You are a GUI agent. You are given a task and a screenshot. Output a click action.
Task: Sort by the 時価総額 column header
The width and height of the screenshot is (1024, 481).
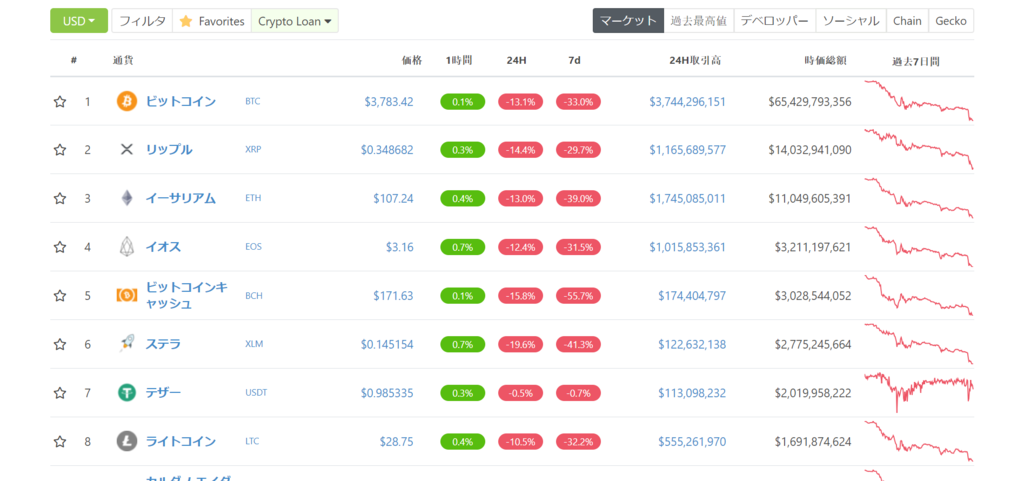pyautogui.click(x=825, y=61)
